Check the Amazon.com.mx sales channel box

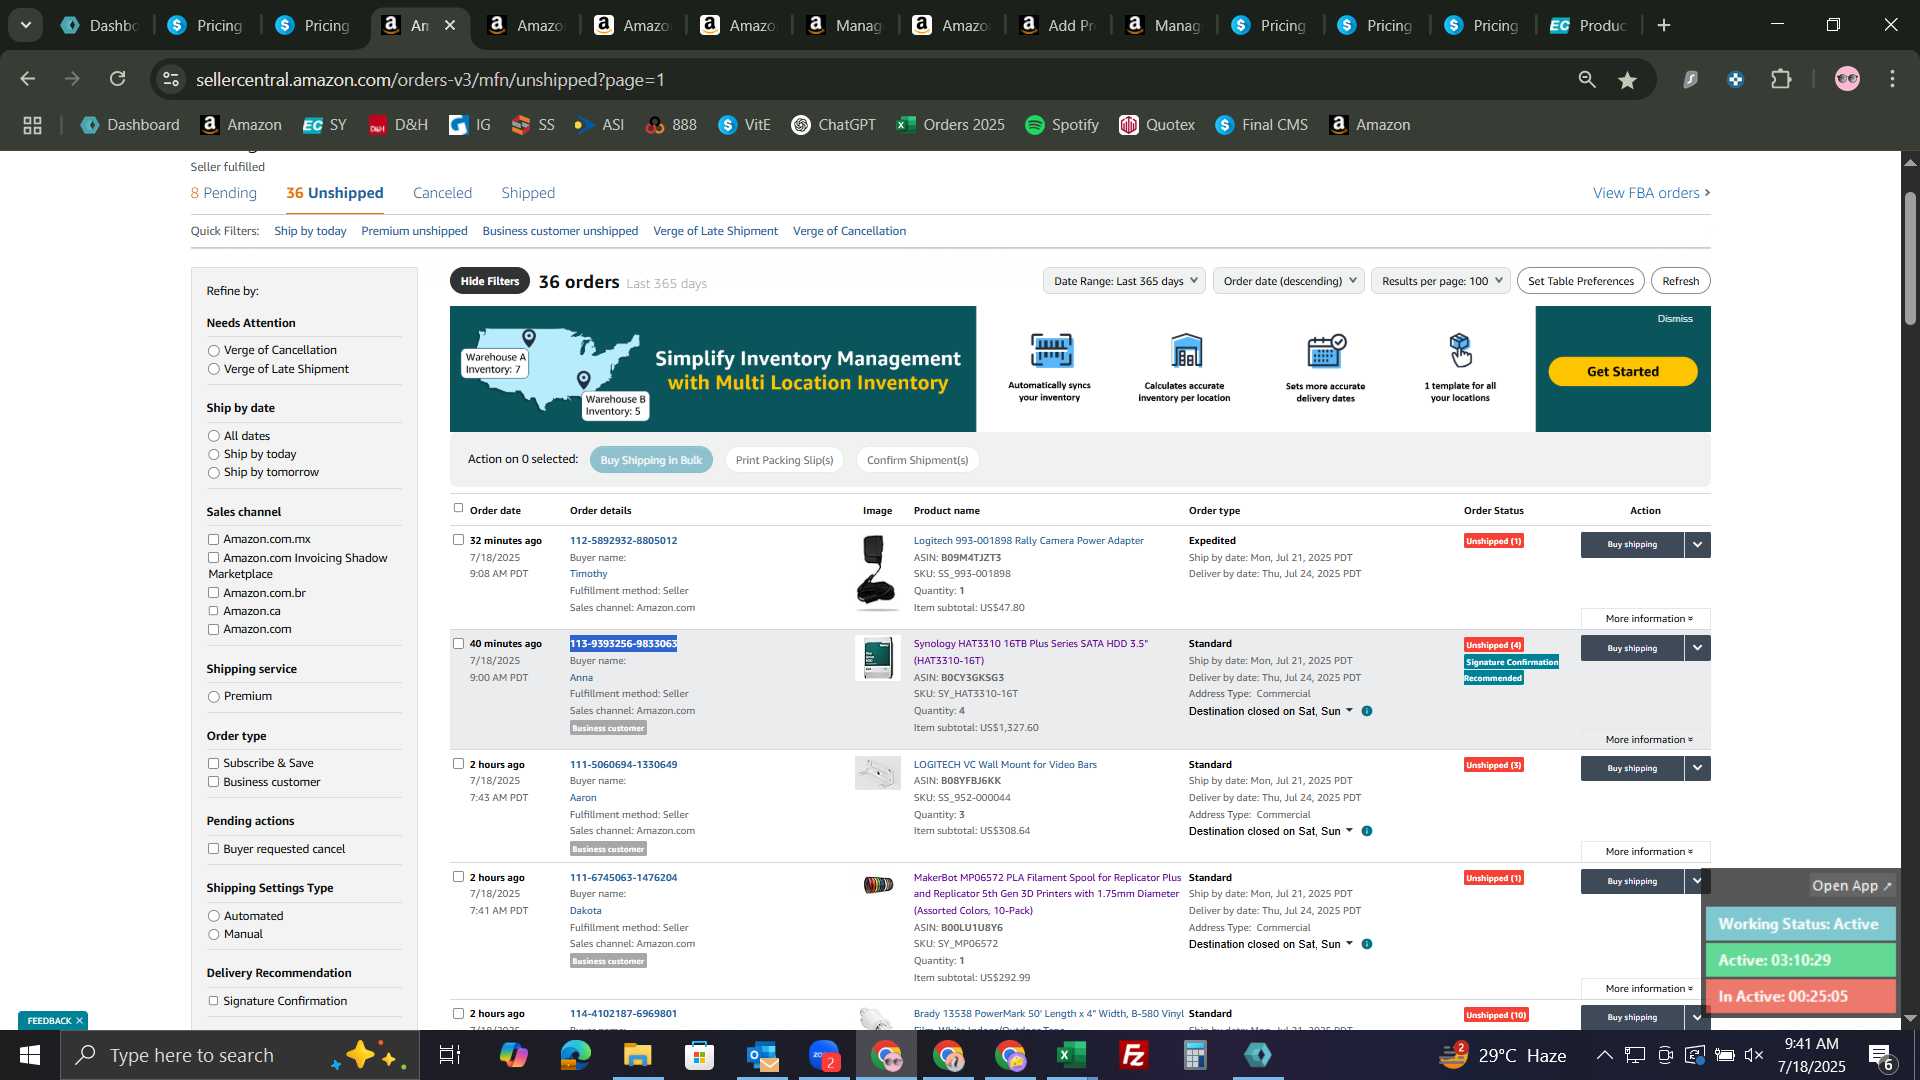coord(213,540)
